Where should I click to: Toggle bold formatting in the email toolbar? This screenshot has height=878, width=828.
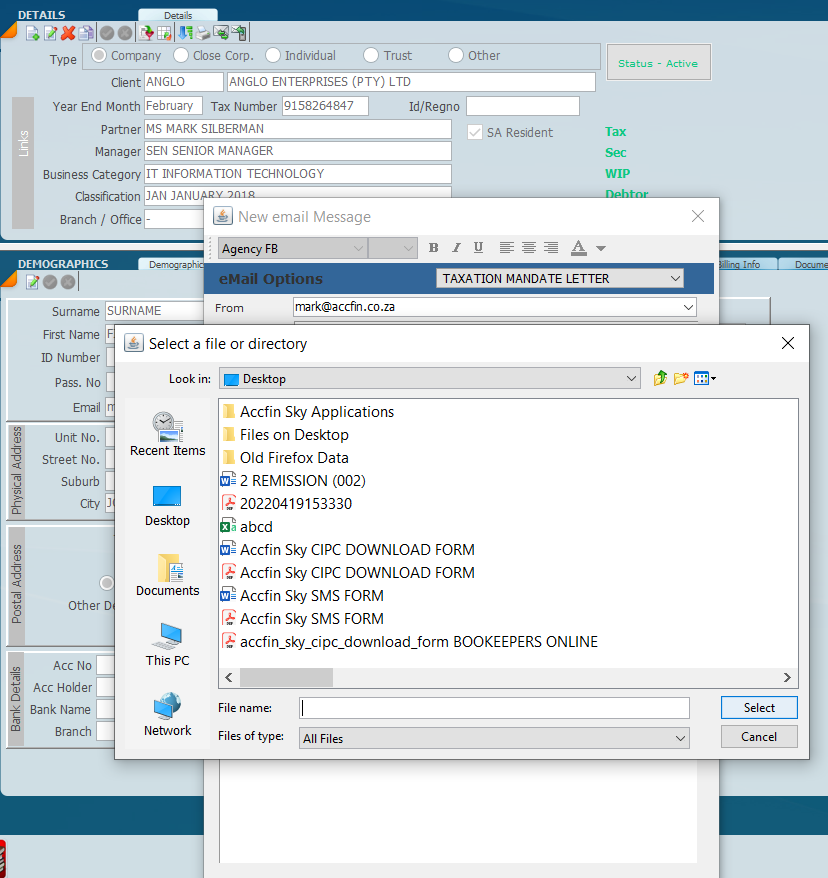[x=433, y=248]
